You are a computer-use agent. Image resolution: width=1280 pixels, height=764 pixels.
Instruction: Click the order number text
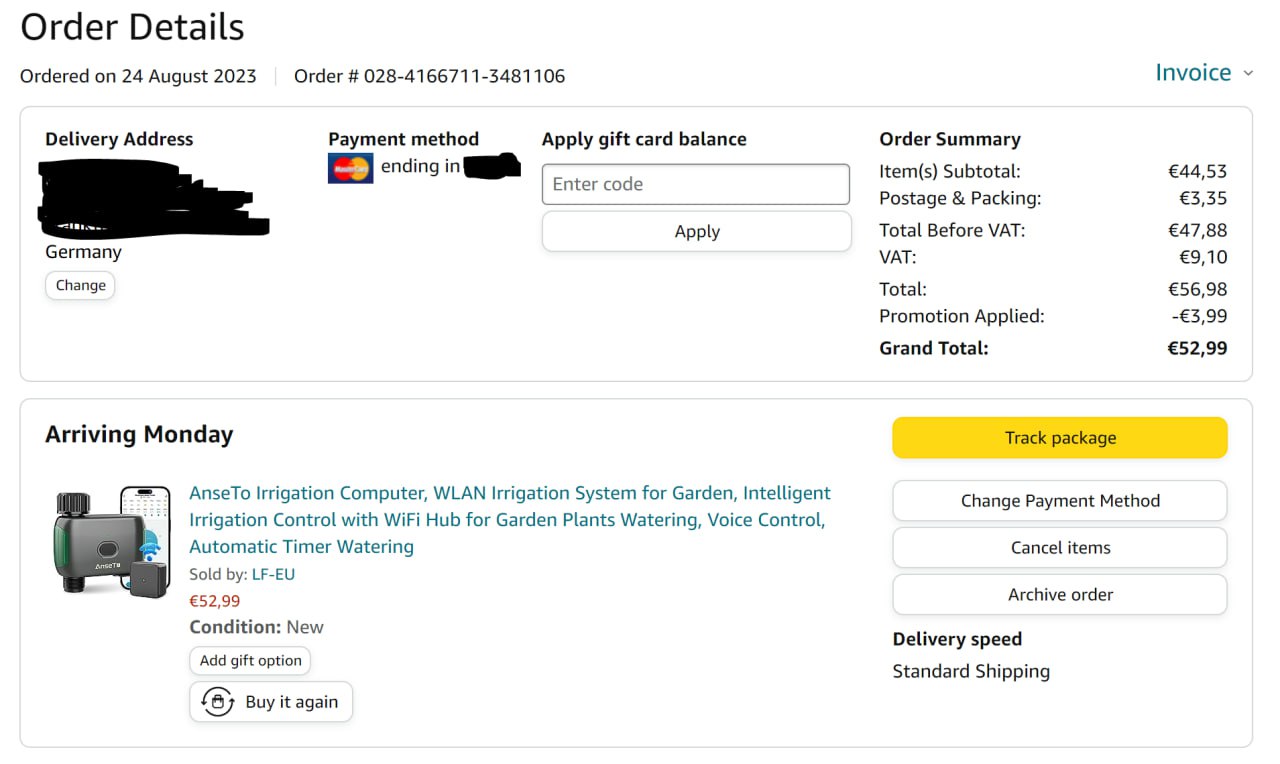[429, 76]
